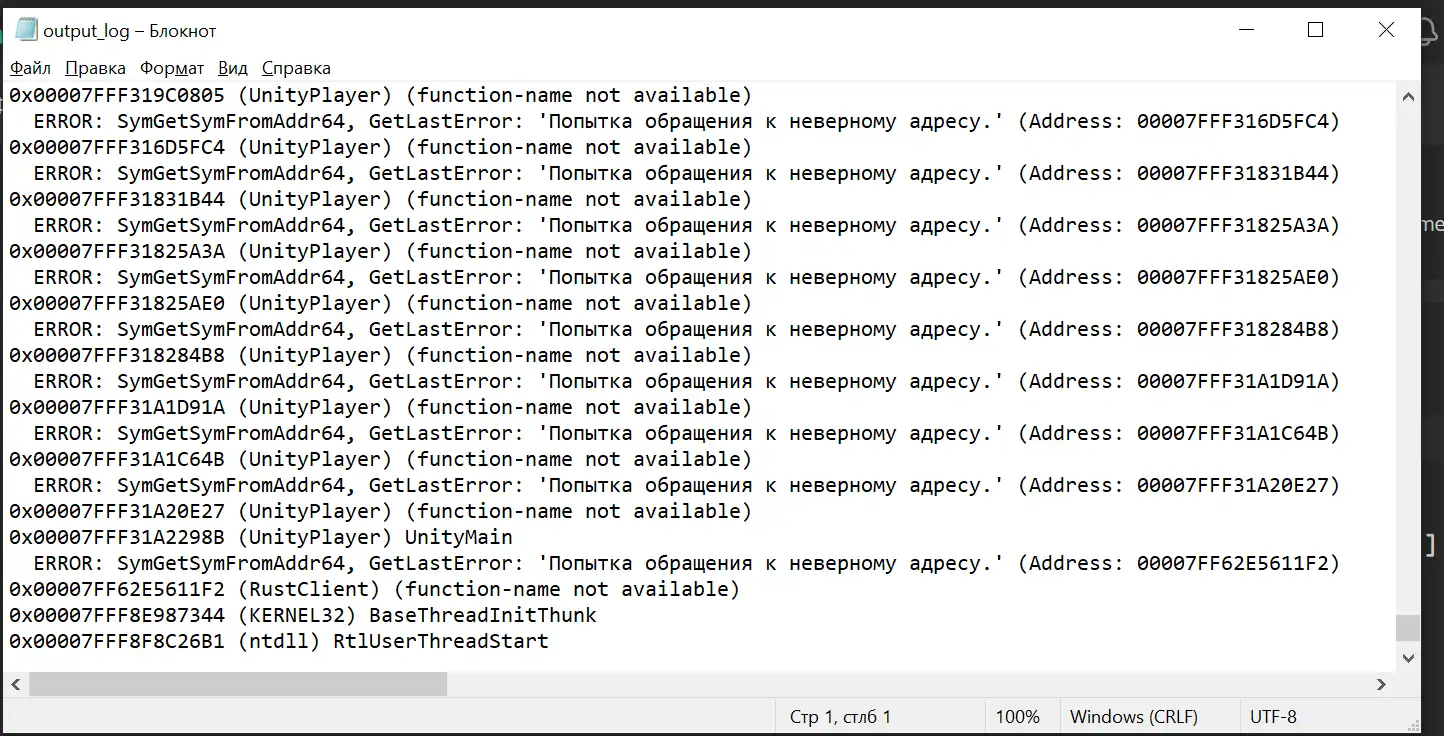Place cursor on the RtlUserThreadStart line
Screen dimensions: 1444x736
[x=279, y=641]
